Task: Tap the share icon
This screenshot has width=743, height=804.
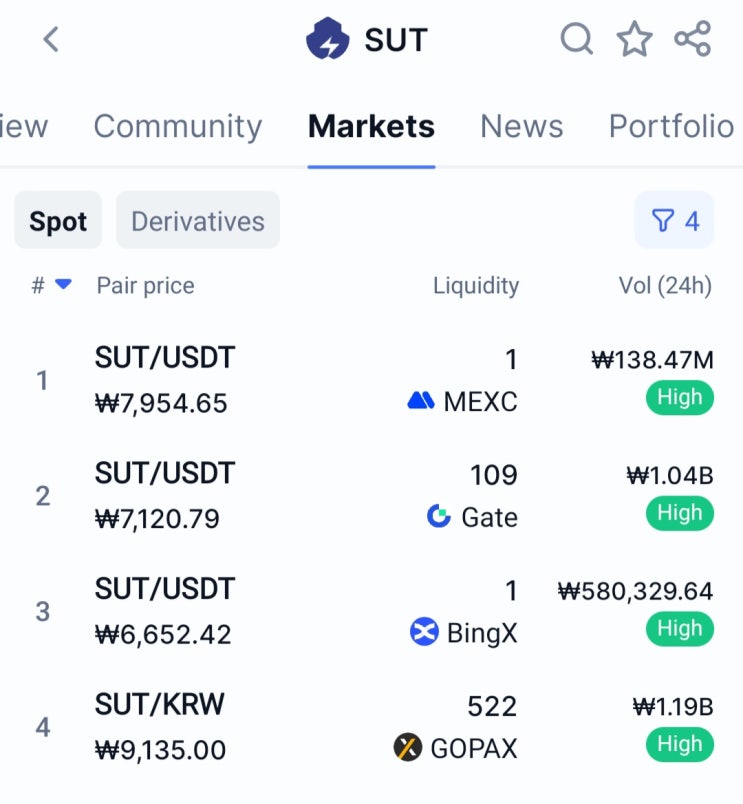Action: click(693, 38)
